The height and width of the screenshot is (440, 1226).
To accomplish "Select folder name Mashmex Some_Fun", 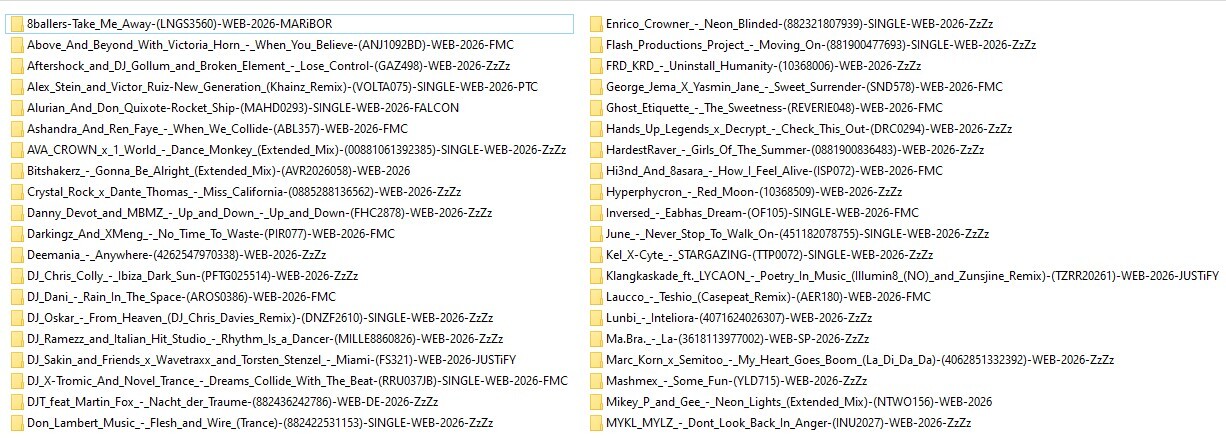I will click(736, 381).
